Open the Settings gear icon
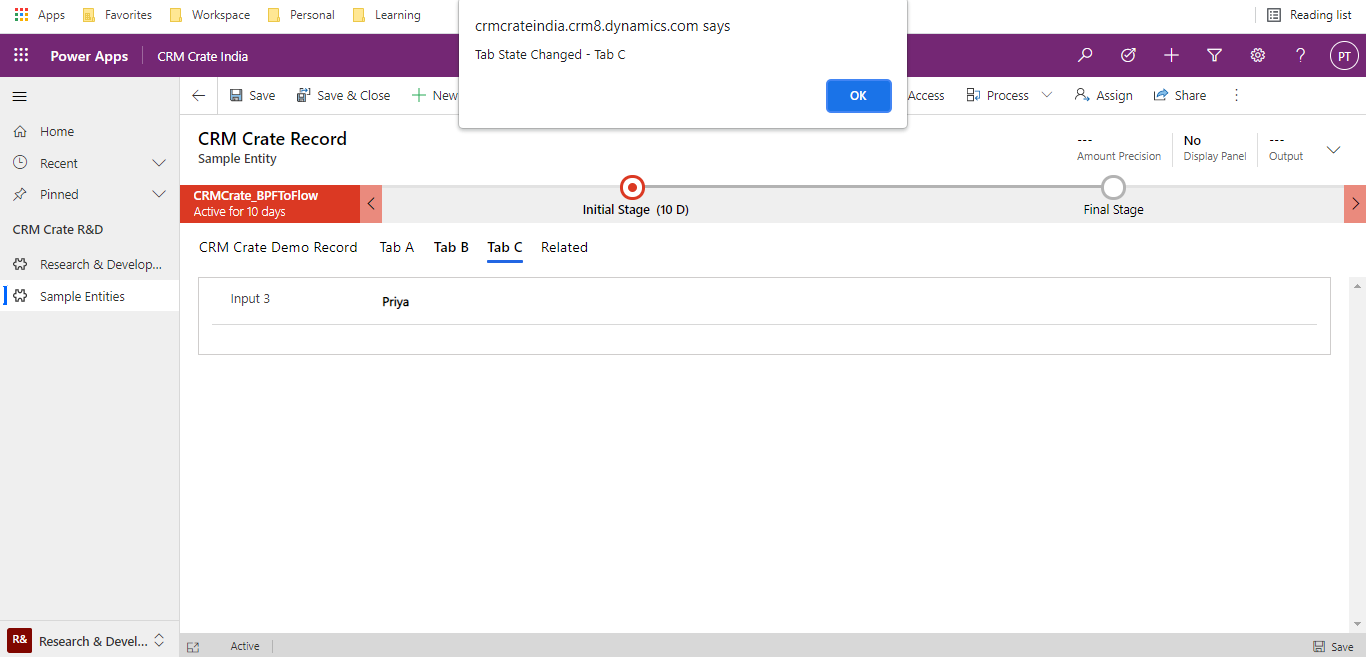 tap(1257, 55)
